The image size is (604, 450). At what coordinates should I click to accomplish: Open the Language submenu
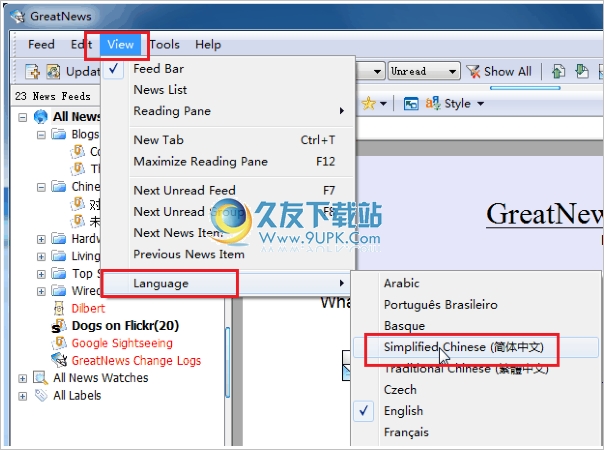coord(228,284)
